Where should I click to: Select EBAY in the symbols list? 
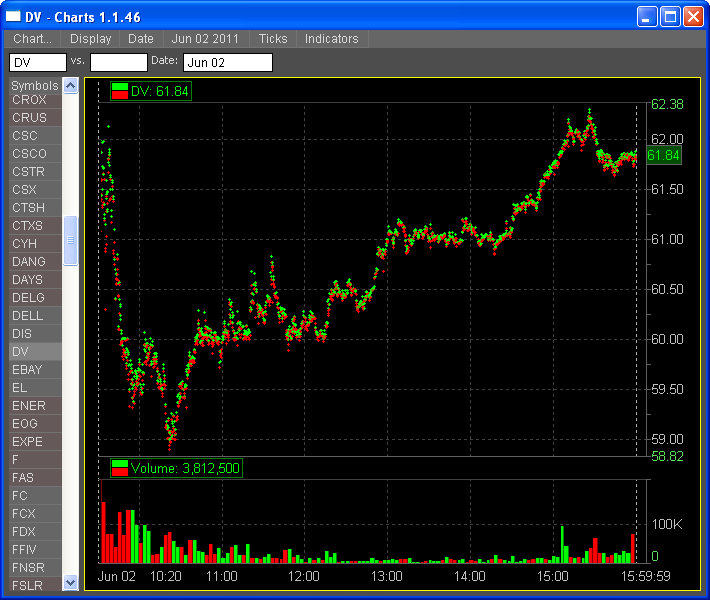click(35, 370)
